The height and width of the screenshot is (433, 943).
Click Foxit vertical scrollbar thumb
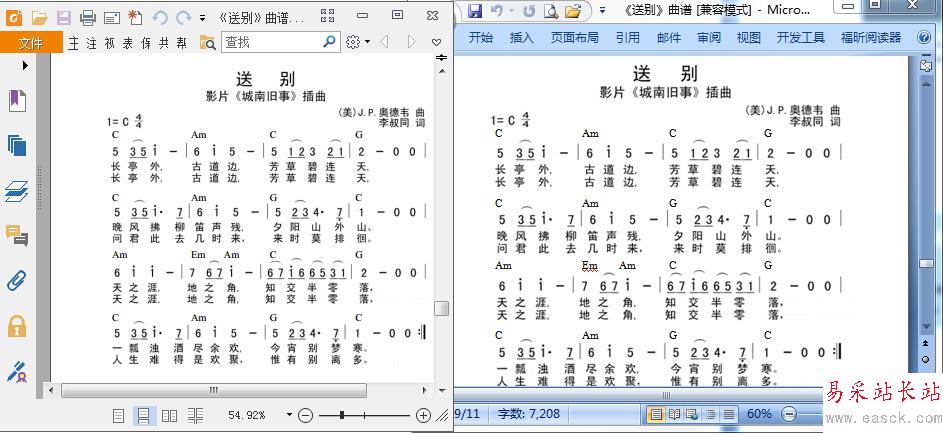coord(442,308)
